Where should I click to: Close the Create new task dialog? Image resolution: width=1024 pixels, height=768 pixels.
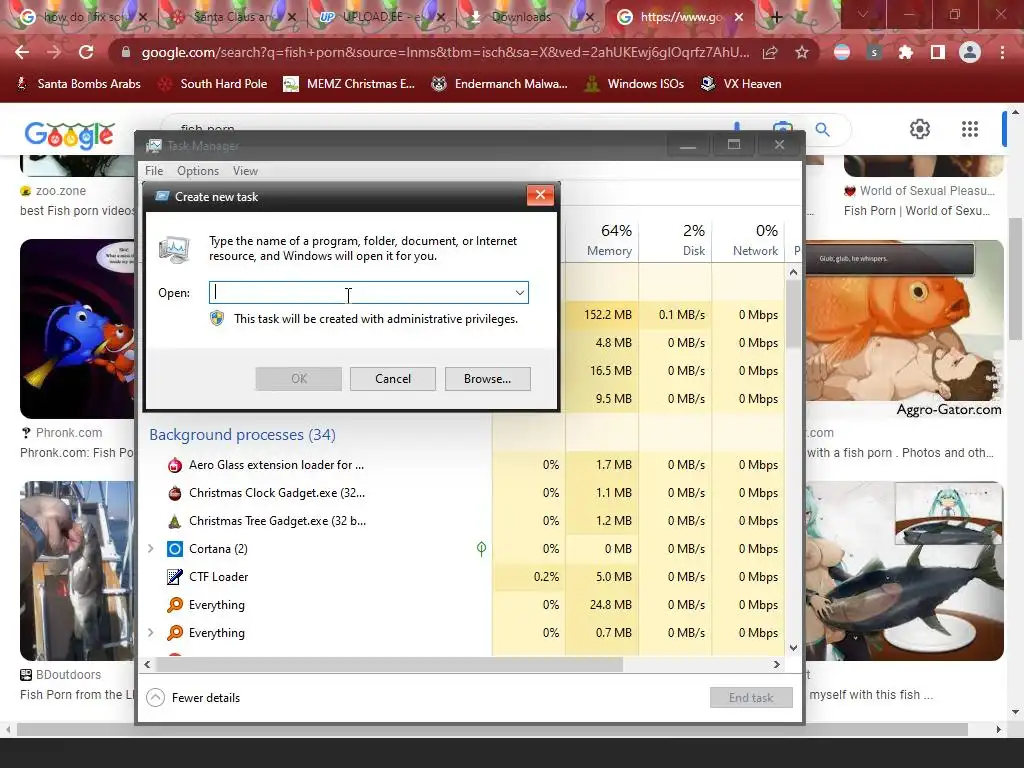(540, 195)
